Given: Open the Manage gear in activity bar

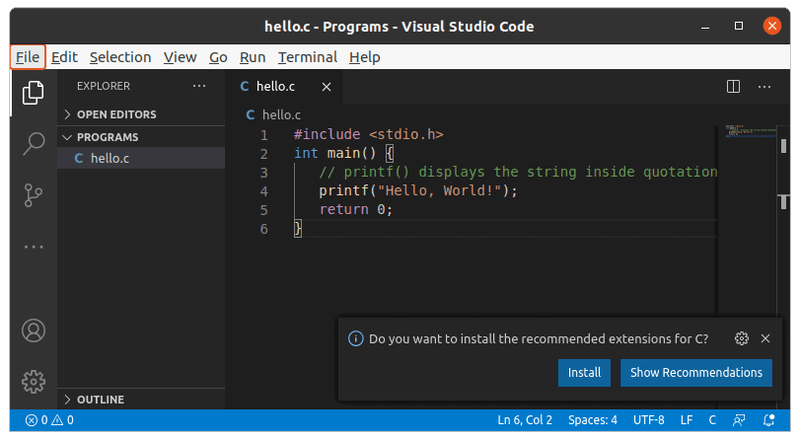Looking at the screenshot, I should [x=33, y=381].
